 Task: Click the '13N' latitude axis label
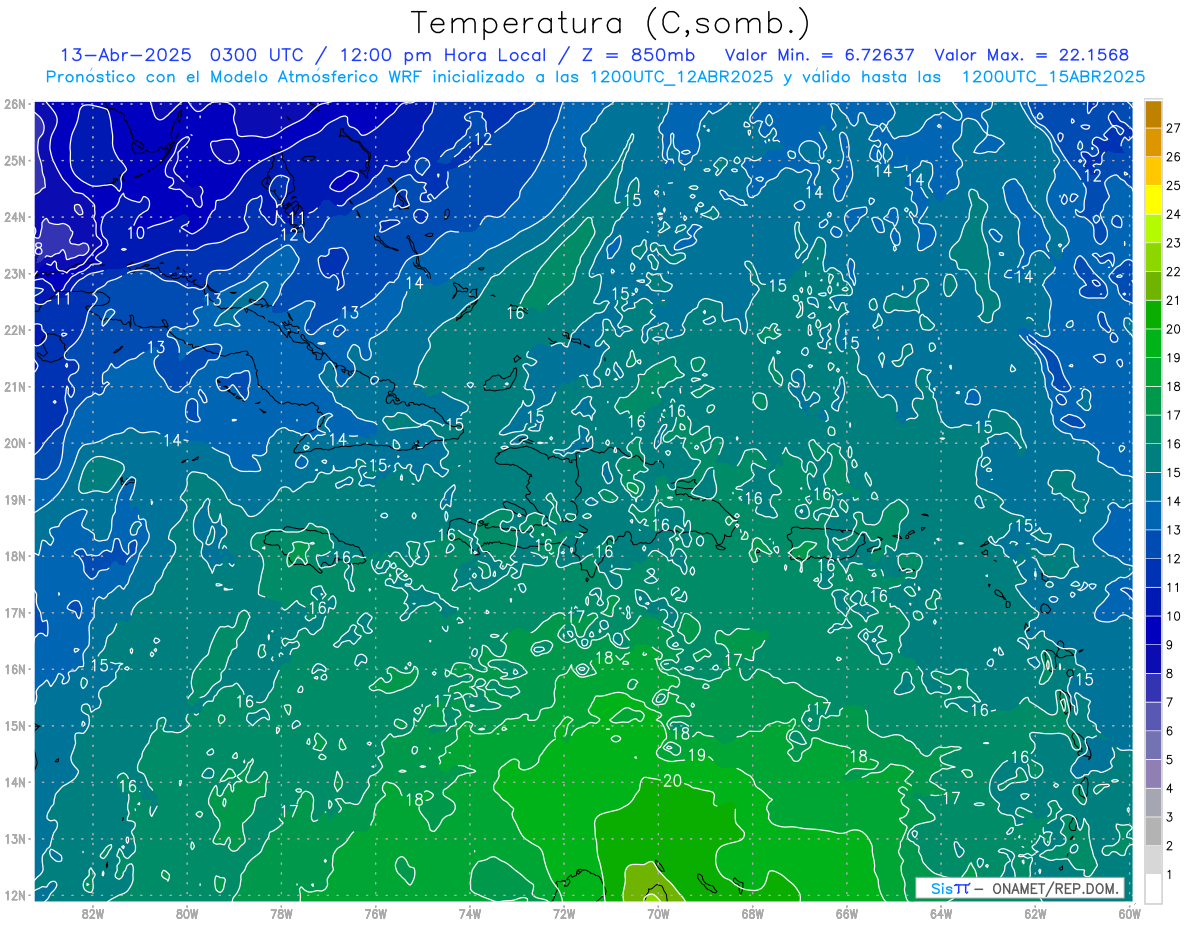pyautogui.click(x=14, y=838)
